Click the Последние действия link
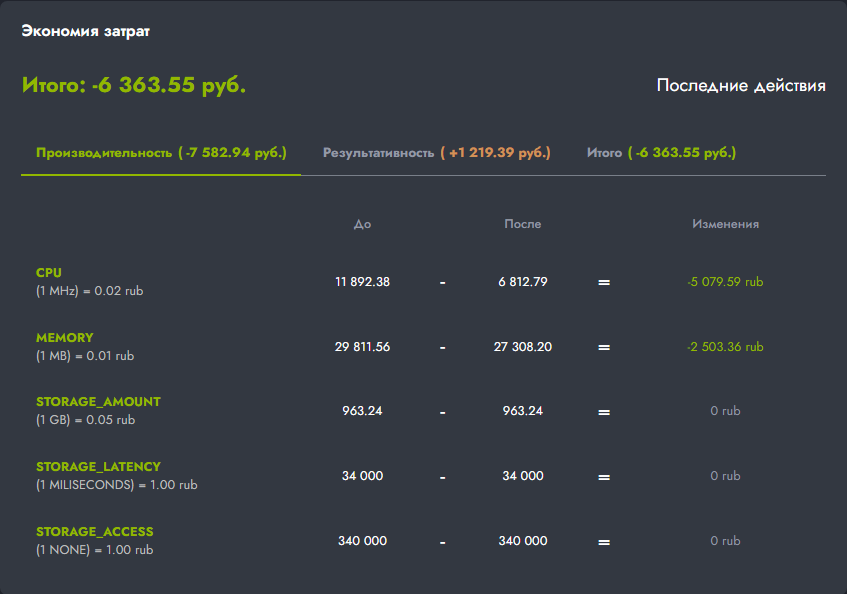This screenshot has width=847, height=594. [741, 86]
